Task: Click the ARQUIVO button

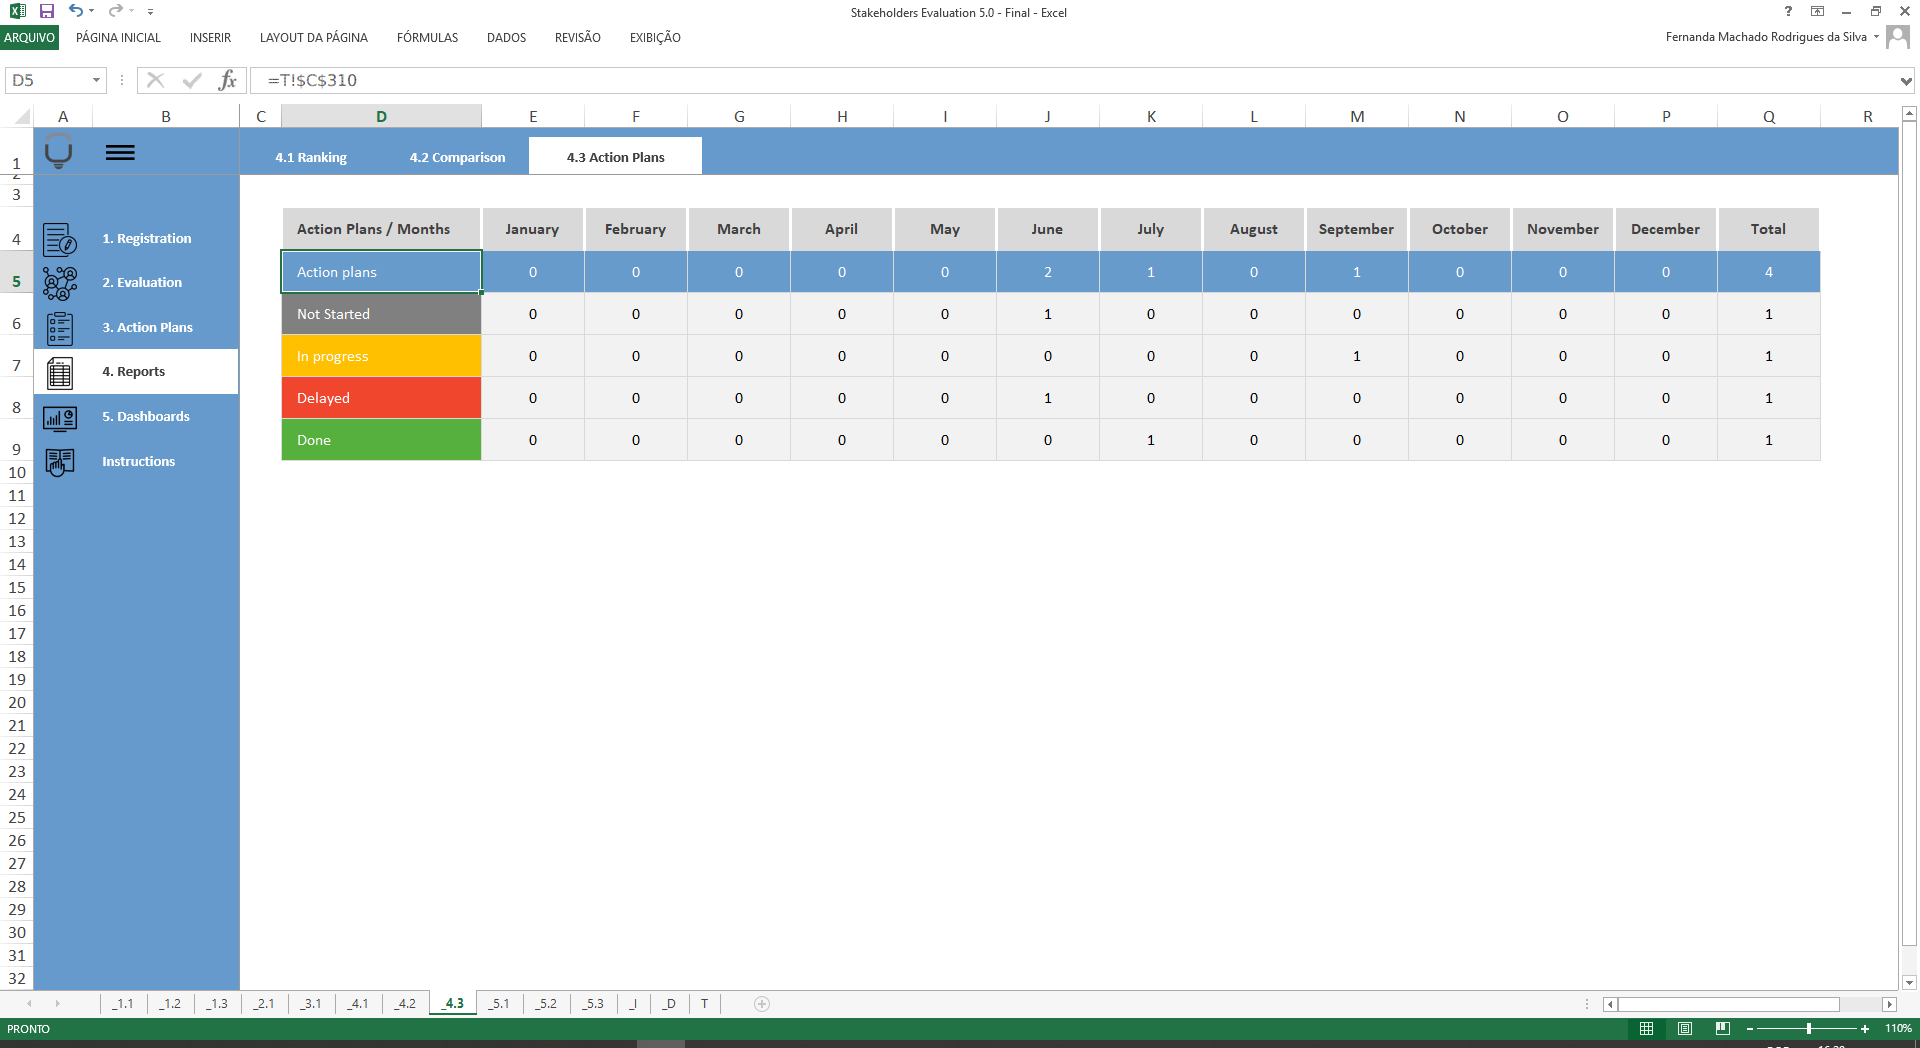Action: [x=30, y=37]
